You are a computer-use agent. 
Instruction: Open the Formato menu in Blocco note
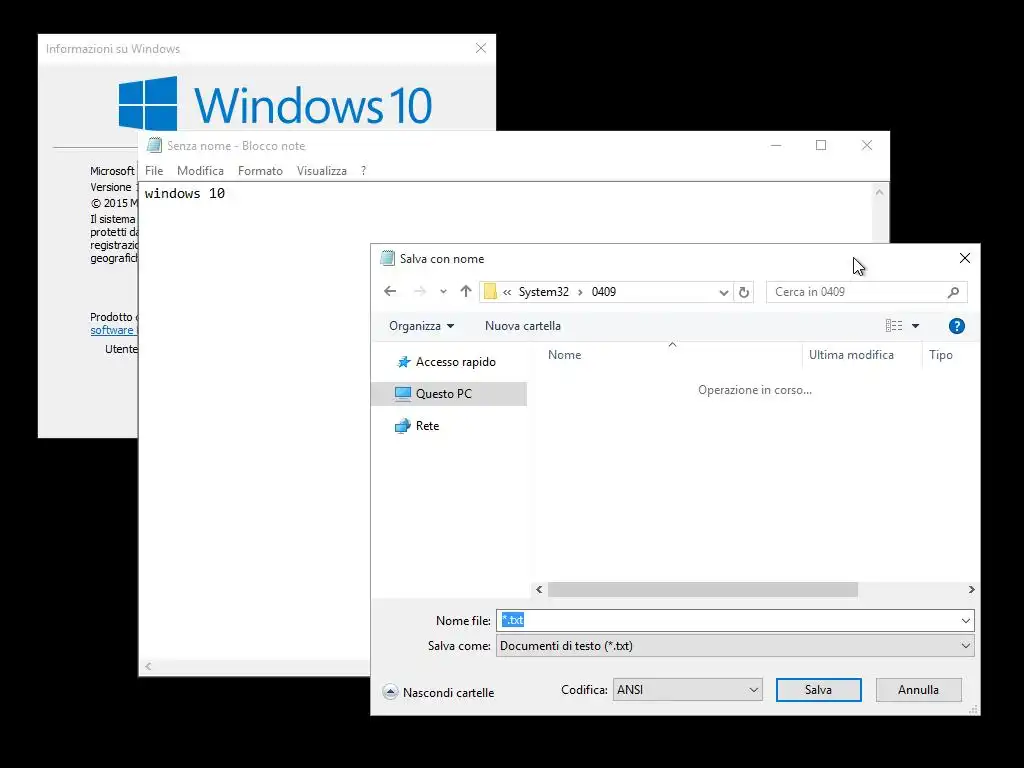tap(260, 171)
